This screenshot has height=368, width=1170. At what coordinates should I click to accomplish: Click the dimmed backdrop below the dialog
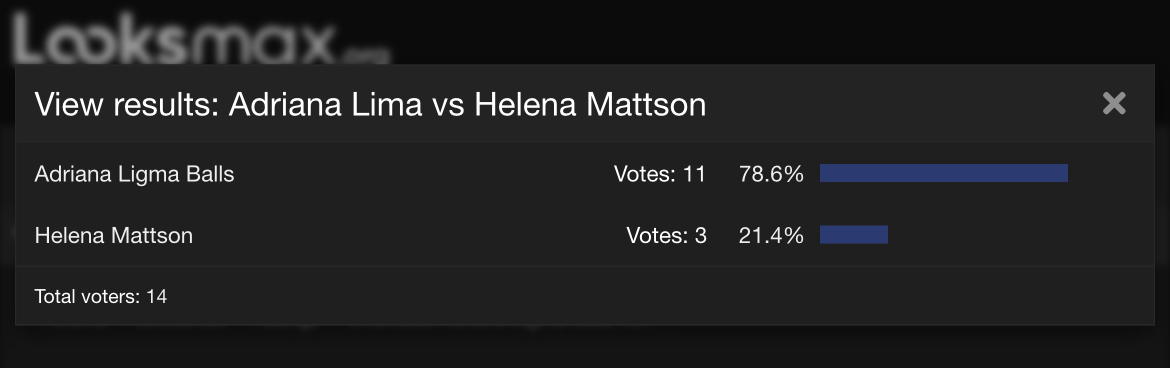pos(585,347)
